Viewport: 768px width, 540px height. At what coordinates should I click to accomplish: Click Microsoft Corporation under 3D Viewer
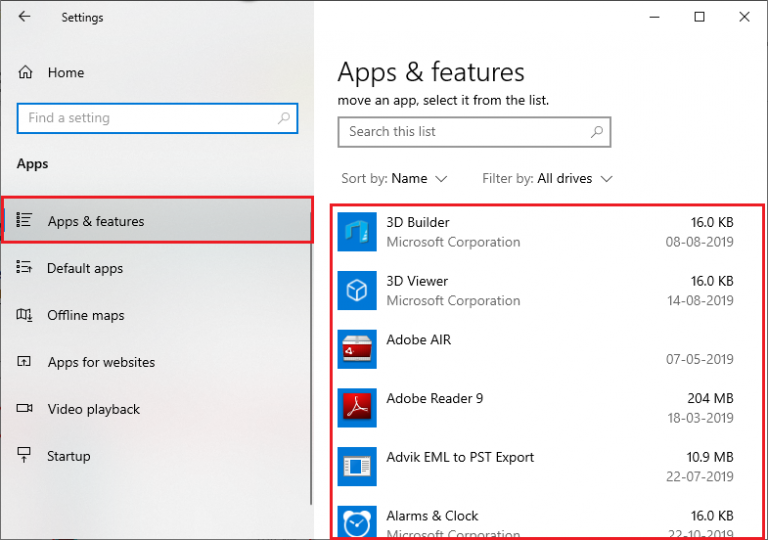tap(453, 300)
